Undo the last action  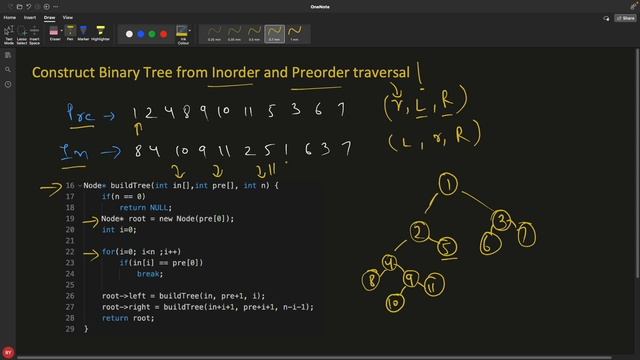click(x=29, y=7)
